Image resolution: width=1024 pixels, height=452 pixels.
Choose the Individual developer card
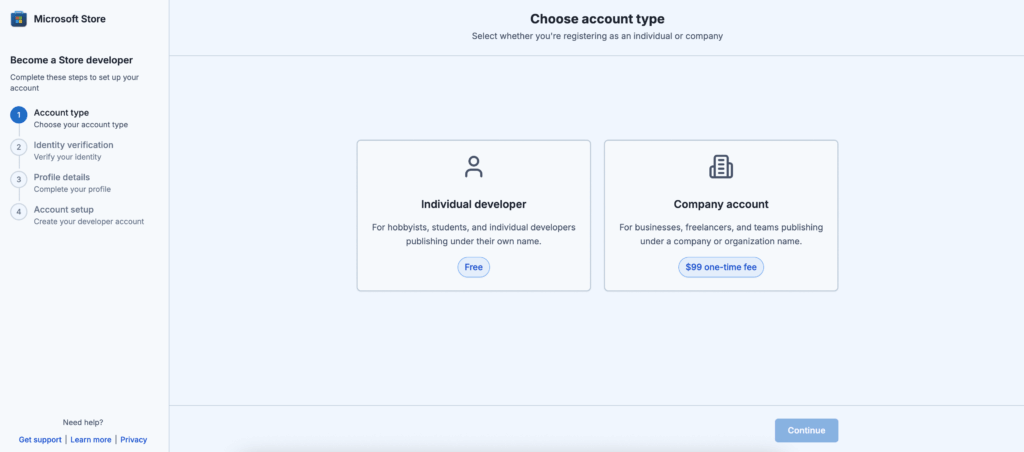[473, 216]
